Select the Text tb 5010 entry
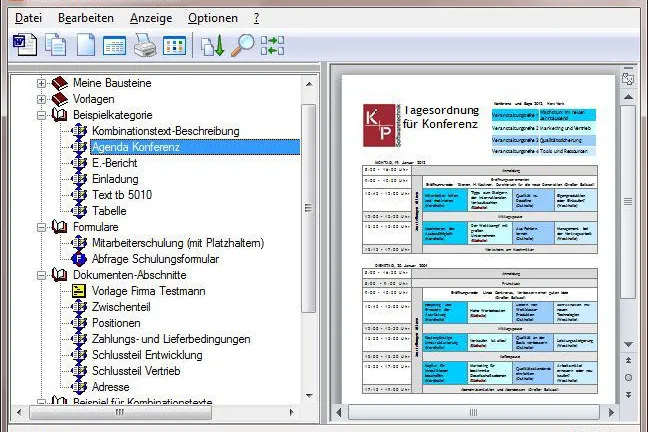The height and width of the screenshot is (432, 648). [x=122, y=195]
